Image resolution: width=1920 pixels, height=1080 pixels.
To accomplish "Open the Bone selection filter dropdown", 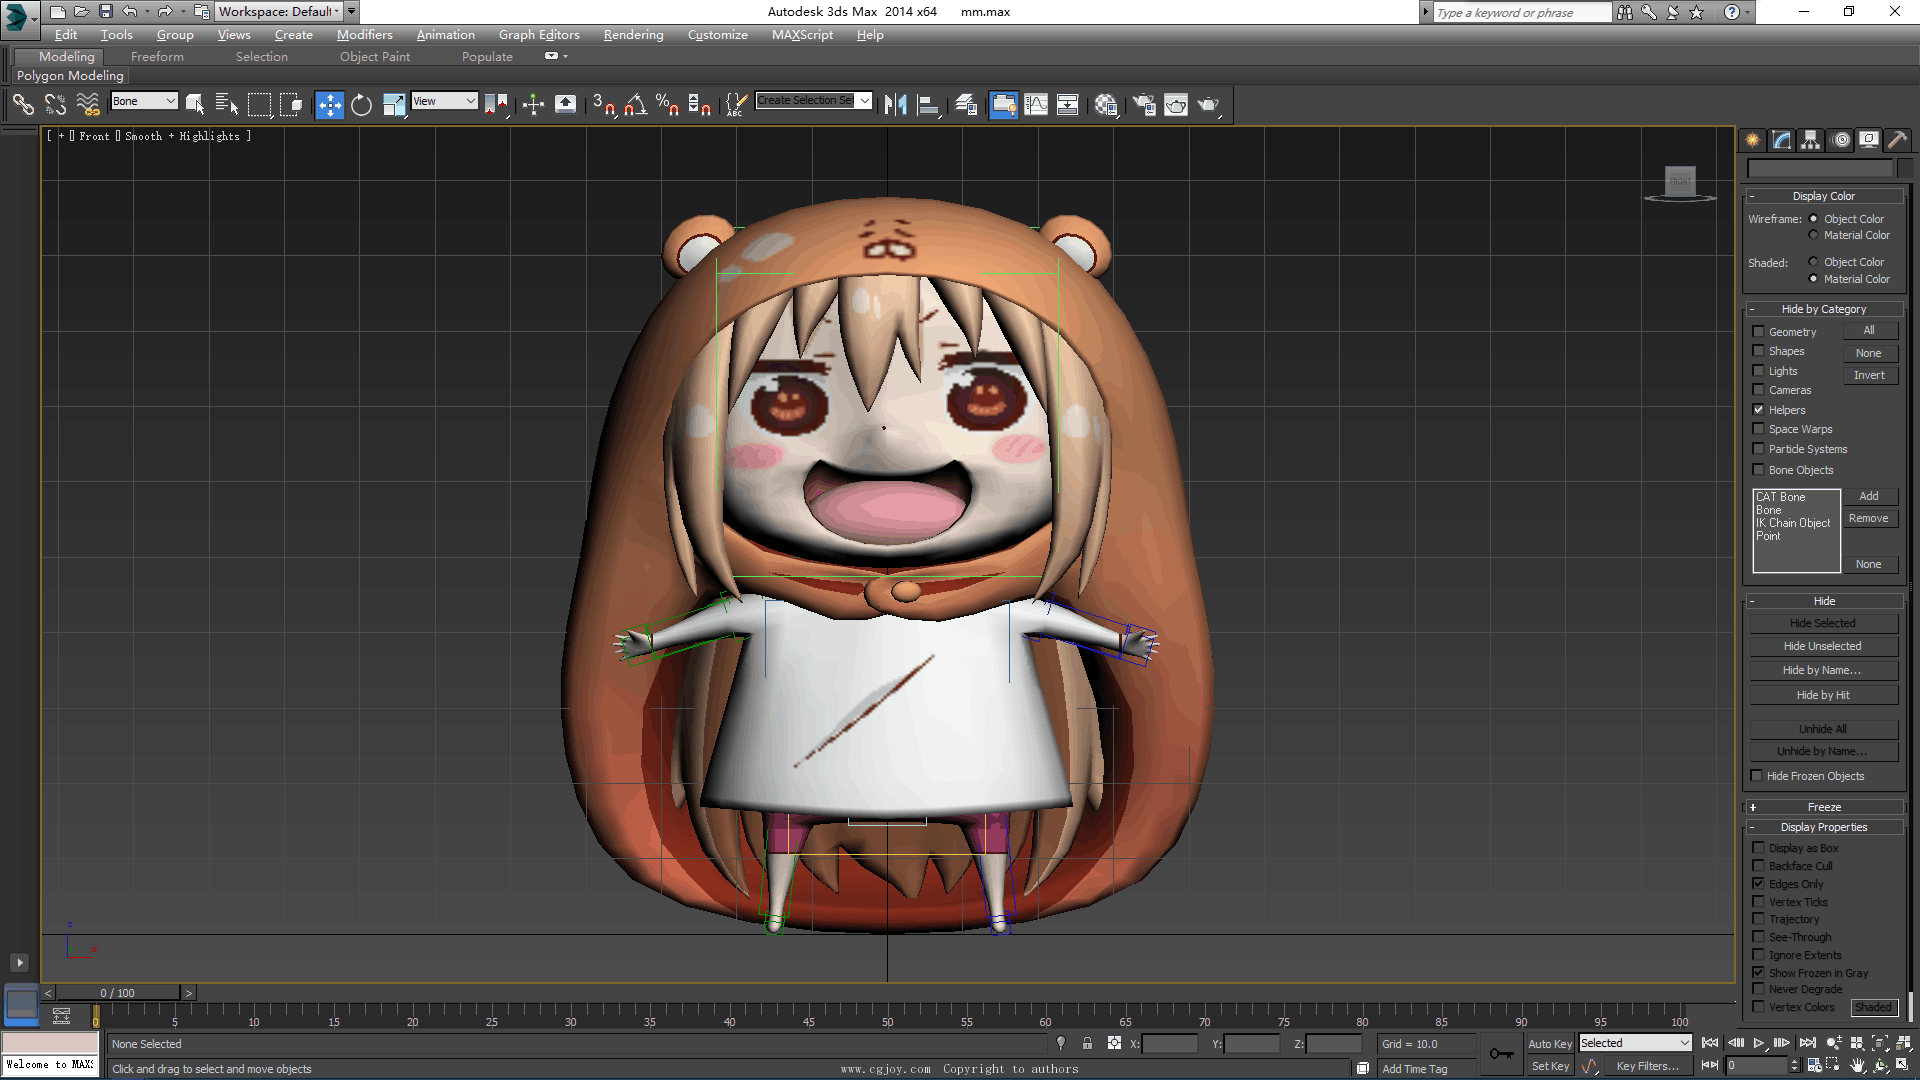I will (x=144, y=101).
